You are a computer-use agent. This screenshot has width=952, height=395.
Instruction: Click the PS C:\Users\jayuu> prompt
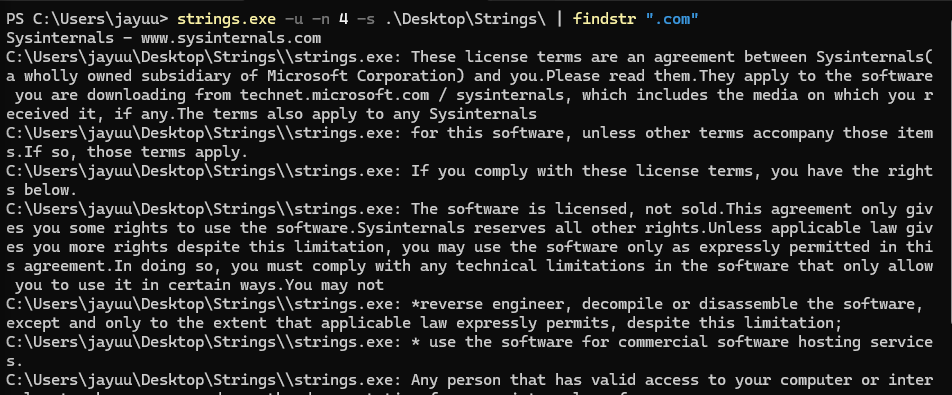(x=87, y=19)
